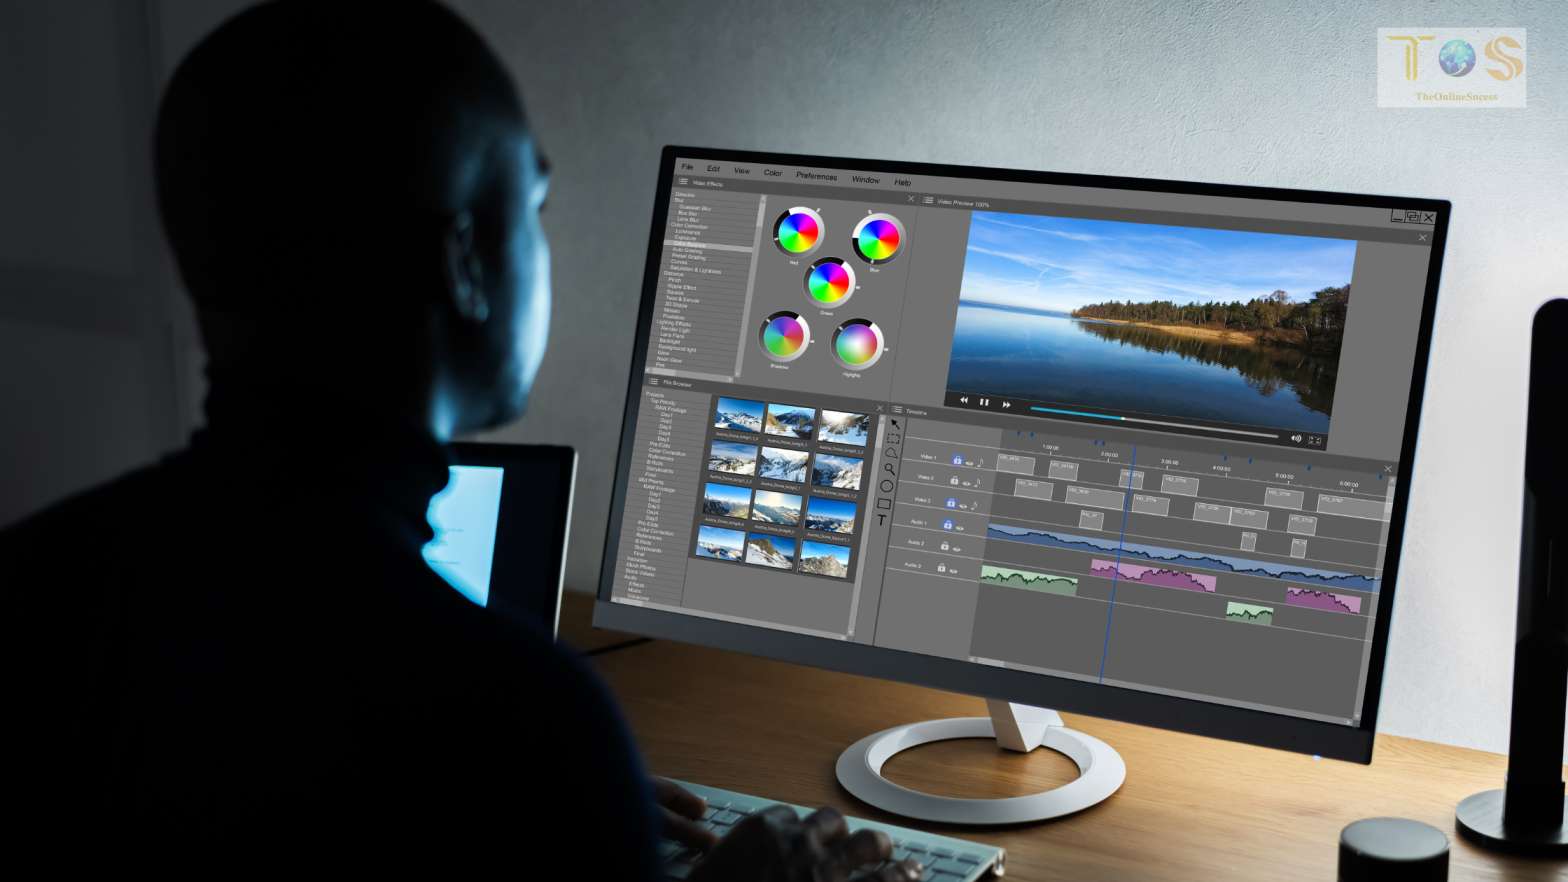Viewport: 1568px width, 882px height.
Task: Pause the video preview playback
Action: (x=984, y=402)
